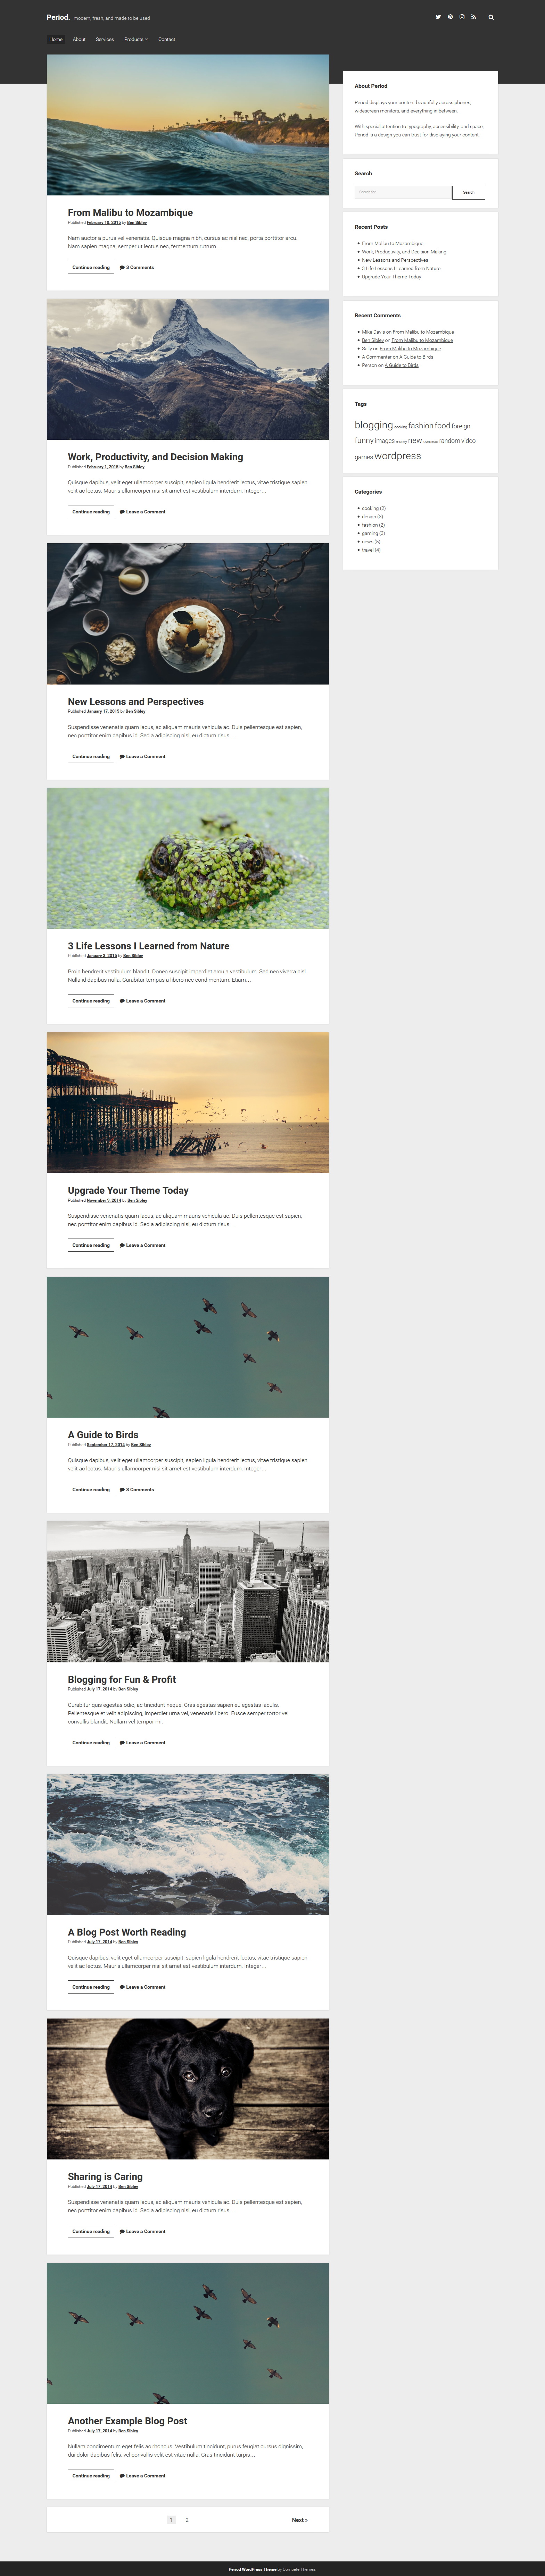Select the 'blogging' tag

click(374, 425)
